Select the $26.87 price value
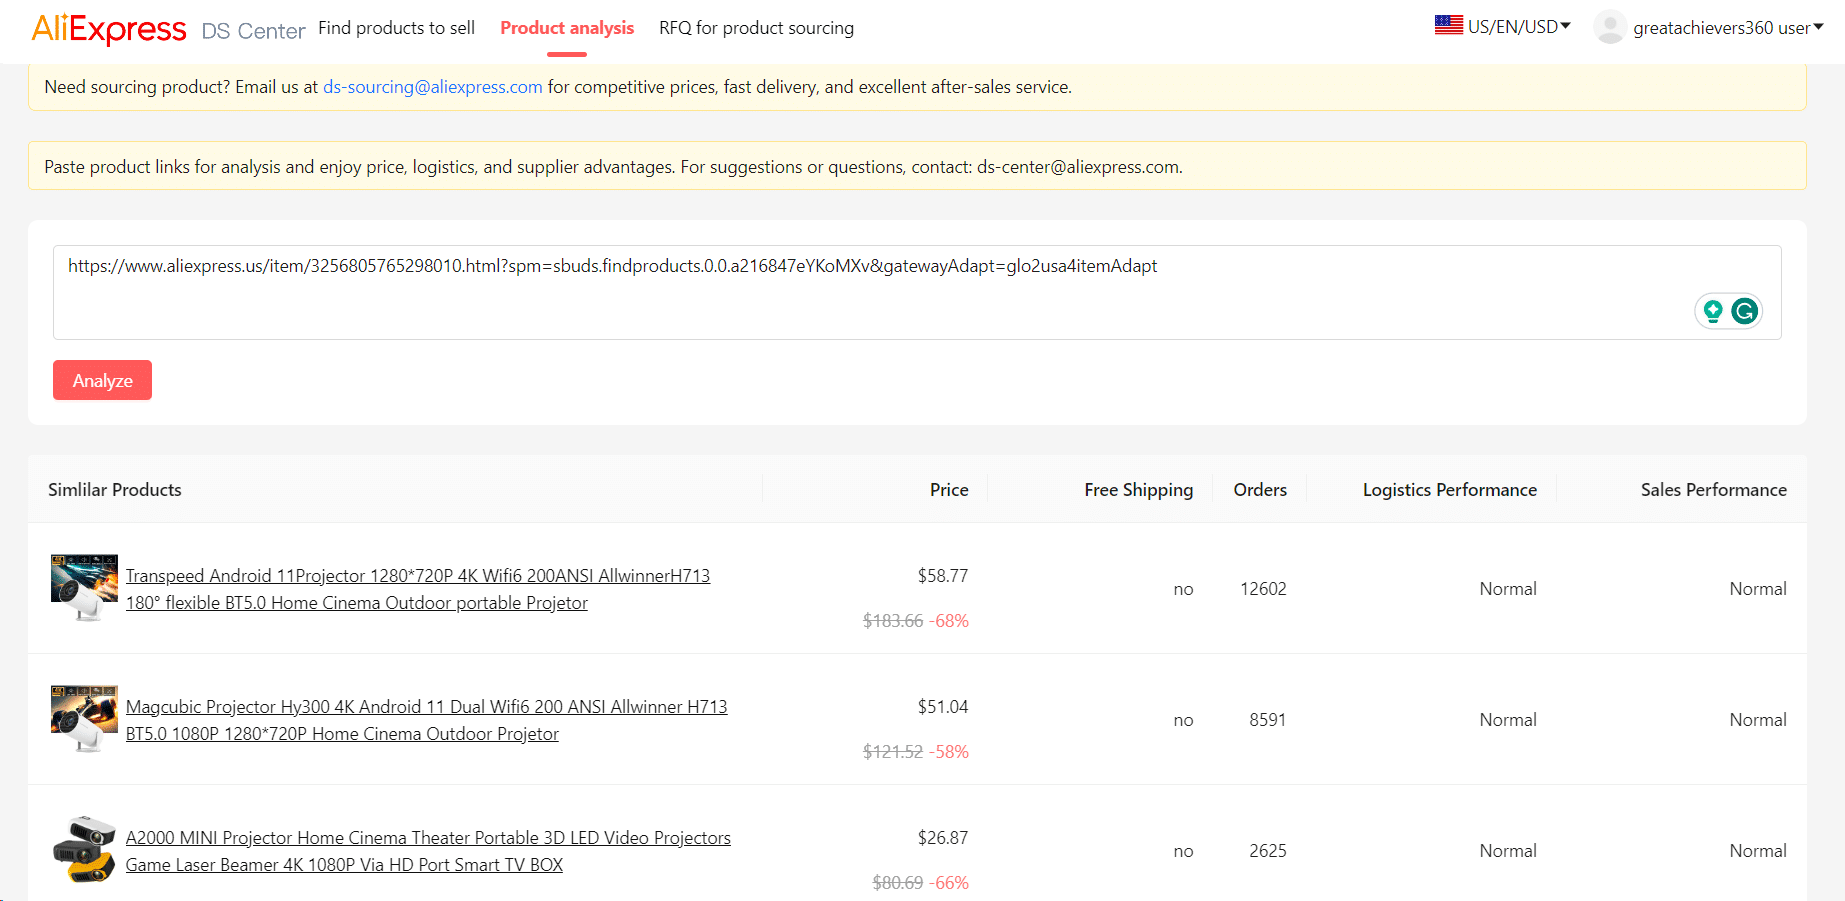The image size is (1845, 901). click(x=943, y=838)
